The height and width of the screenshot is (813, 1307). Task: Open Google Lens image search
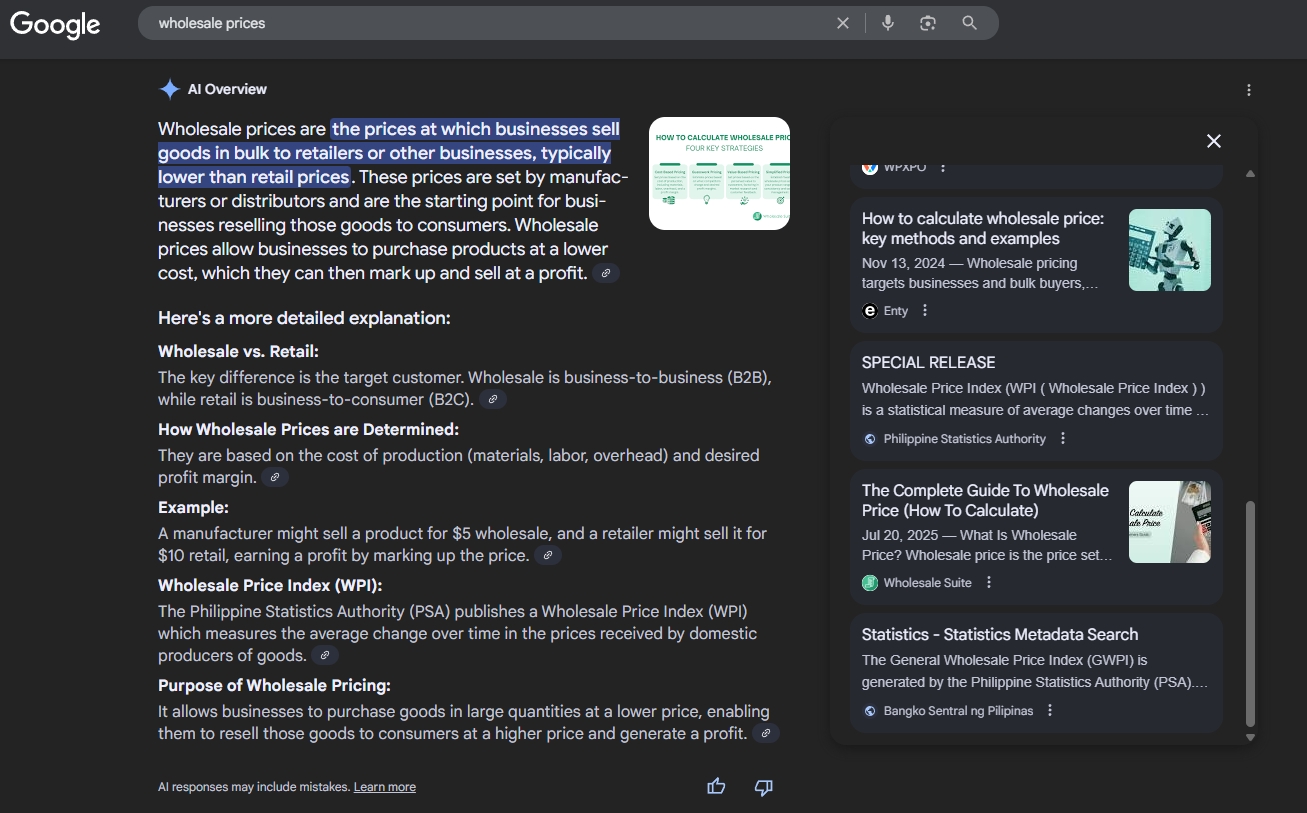click(x=928, y=23)
